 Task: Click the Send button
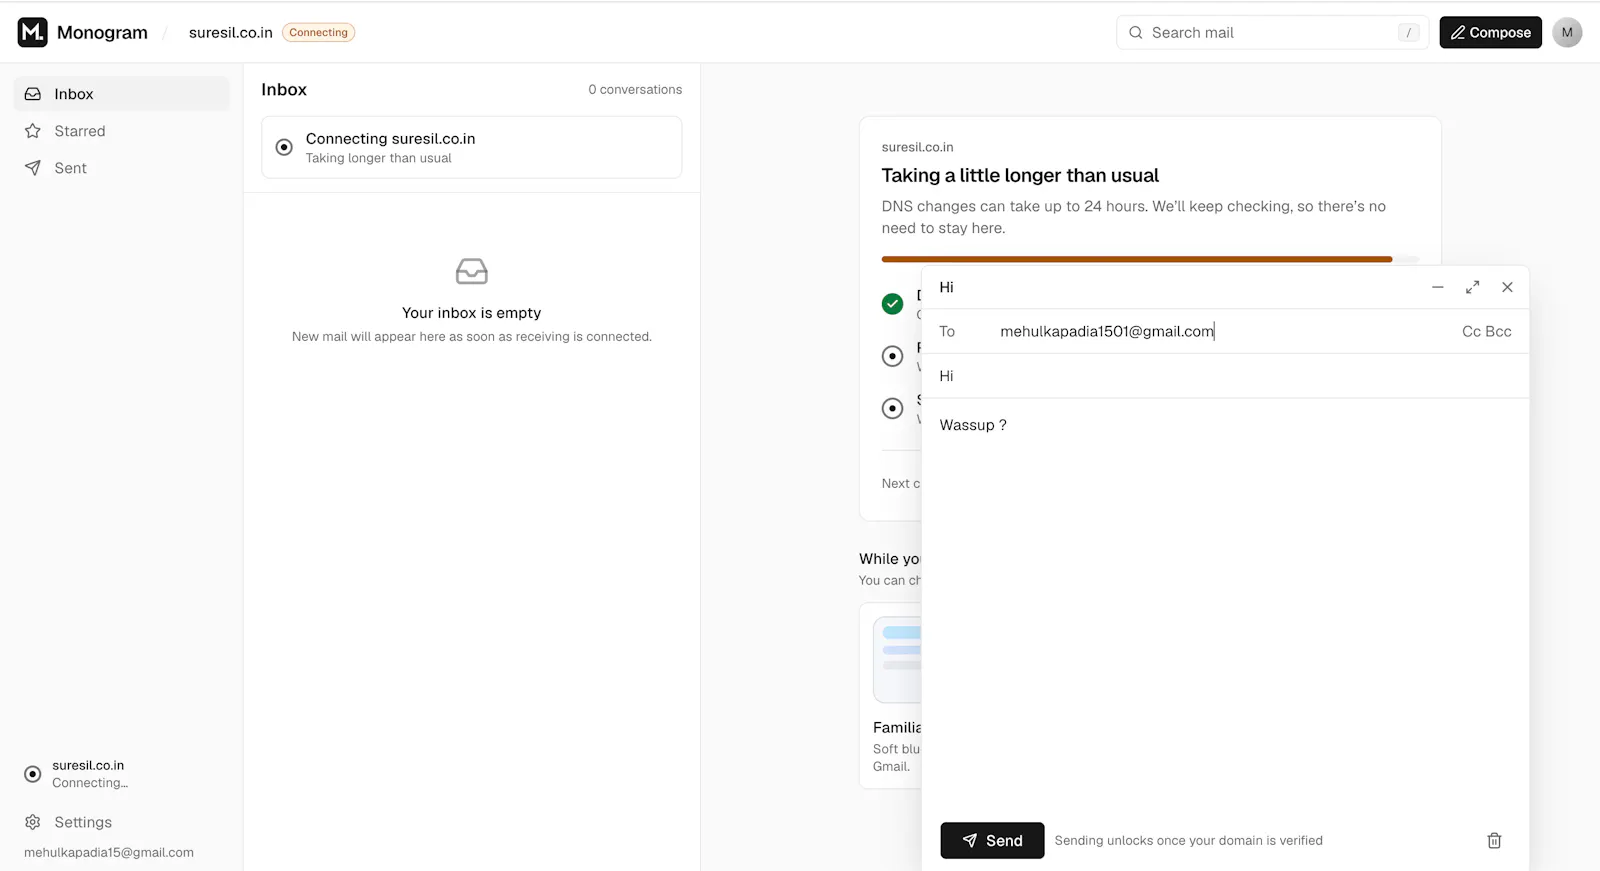tap(992, 841)
